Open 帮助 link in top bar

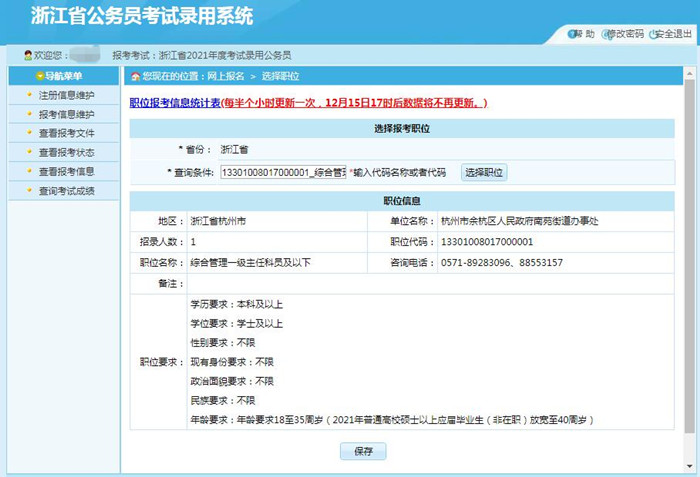(585, 34)
